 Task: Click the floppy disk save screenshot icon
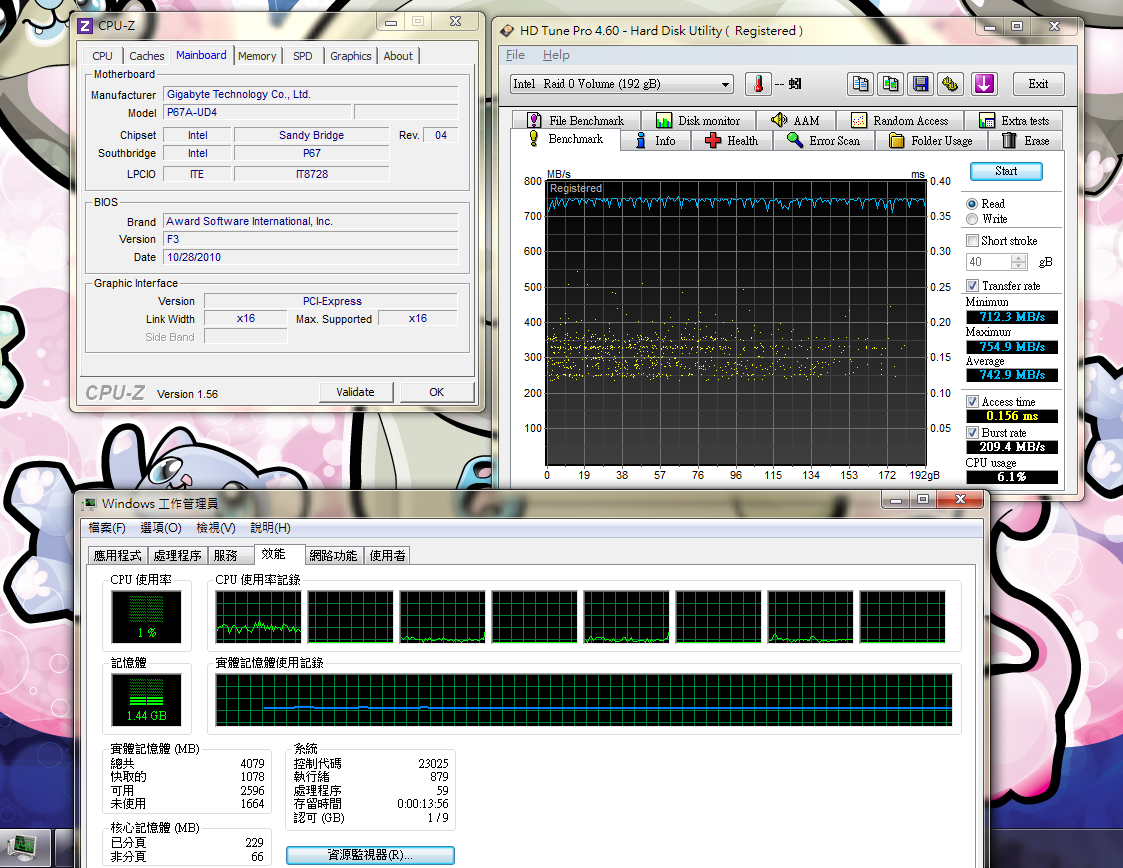coord(920,84)
